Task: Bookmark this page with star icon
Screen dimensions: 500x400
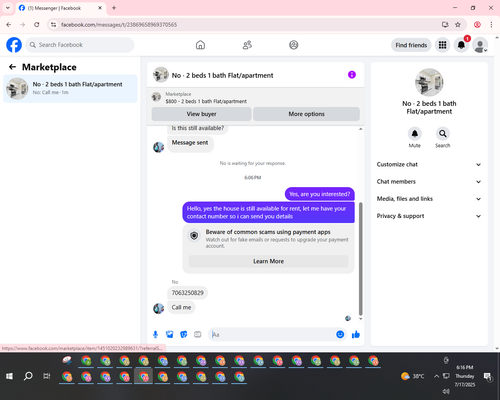Action: [x=458, y=25]
